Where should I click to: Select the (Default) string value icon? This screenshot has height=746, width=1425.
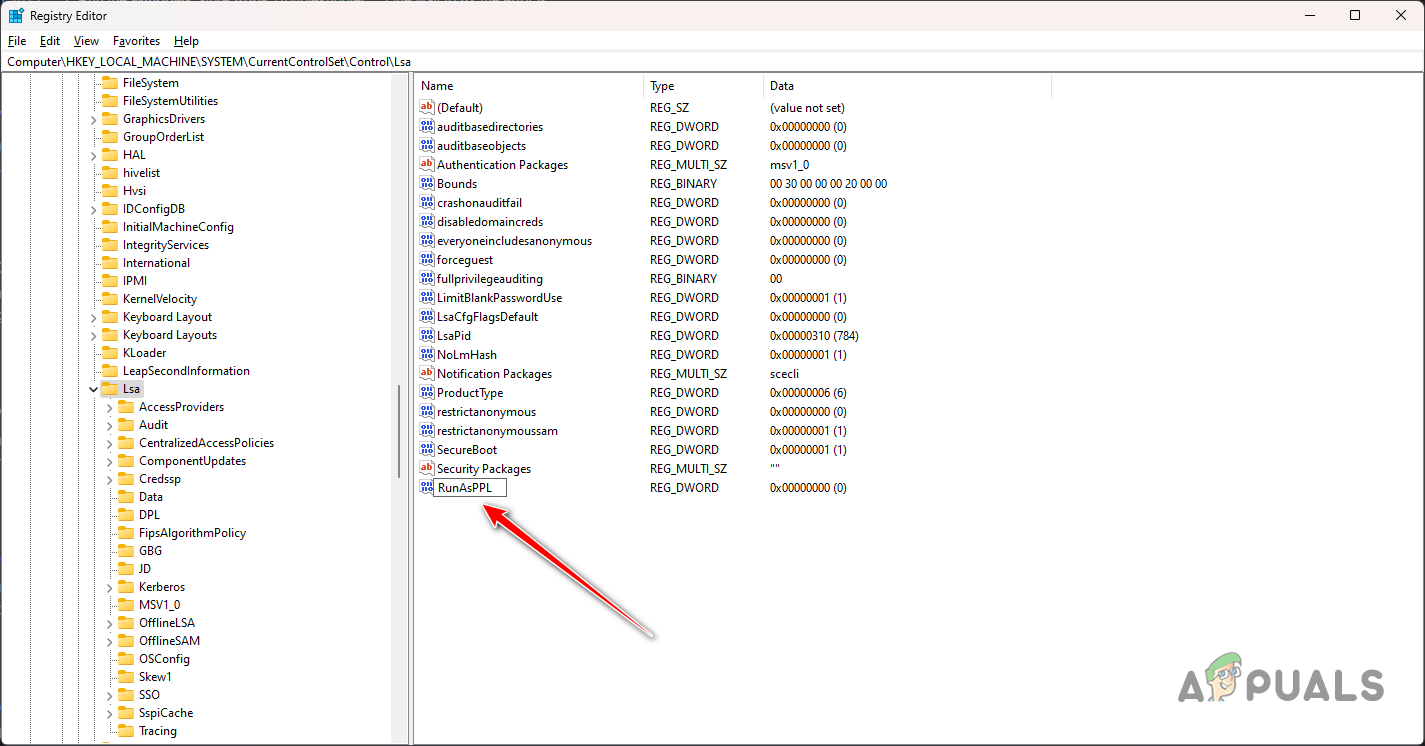pos(427,107)
